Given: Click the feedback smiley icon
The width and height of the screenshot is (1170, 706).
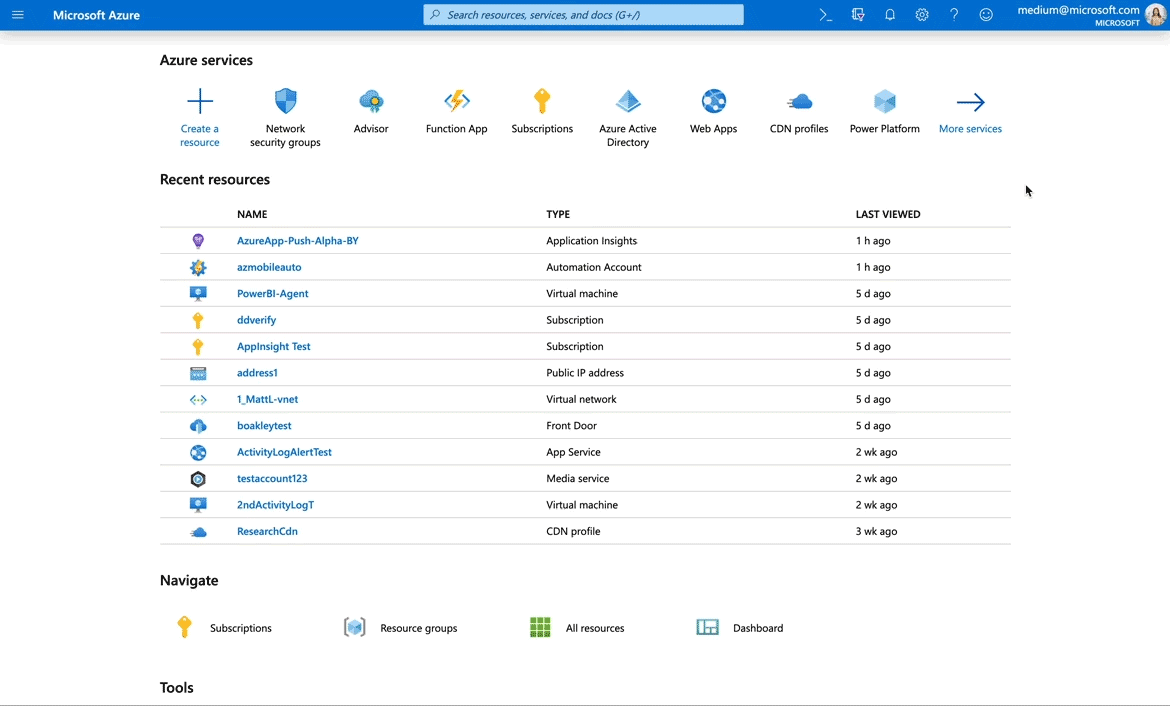Looking at the screenshot, I should click(x=986, y=15).
